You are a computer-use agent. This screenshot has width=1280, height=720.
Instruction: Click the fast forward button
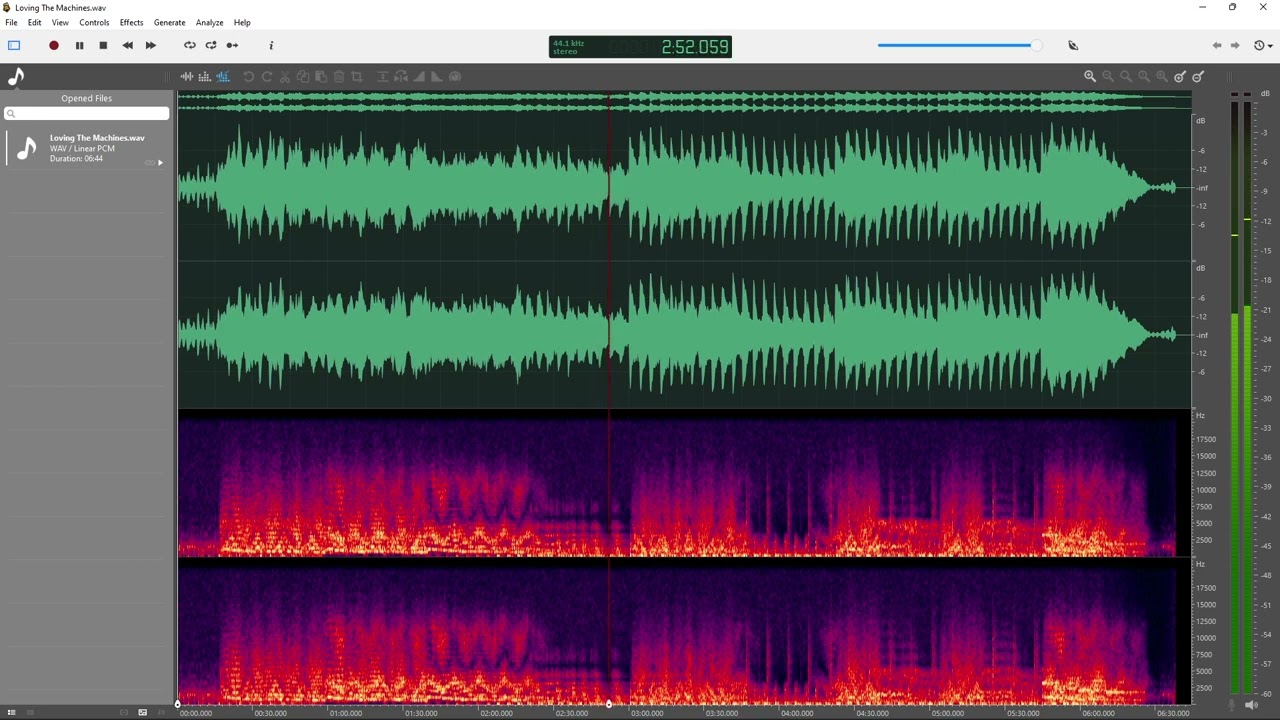pyautogui.click(x=151, y=45)
